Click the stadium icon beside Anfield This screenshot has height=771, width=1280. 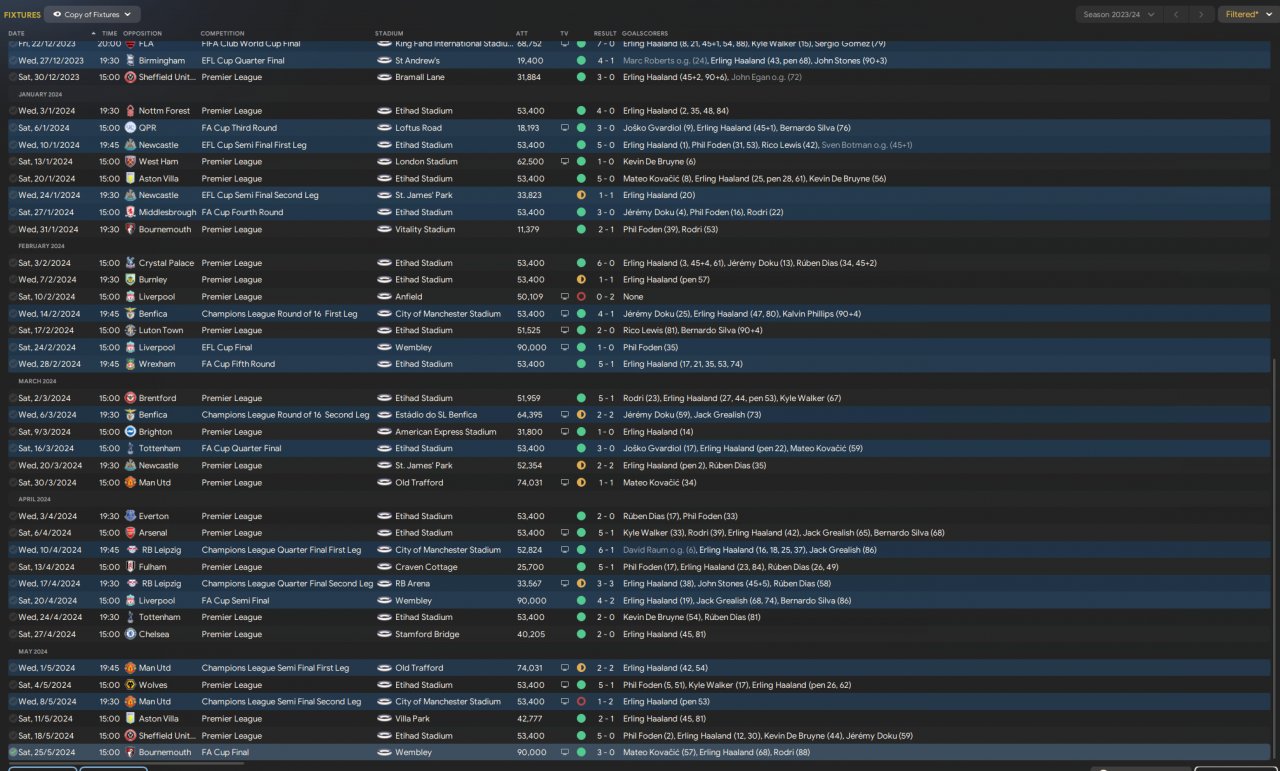click(x=384, y=297)
